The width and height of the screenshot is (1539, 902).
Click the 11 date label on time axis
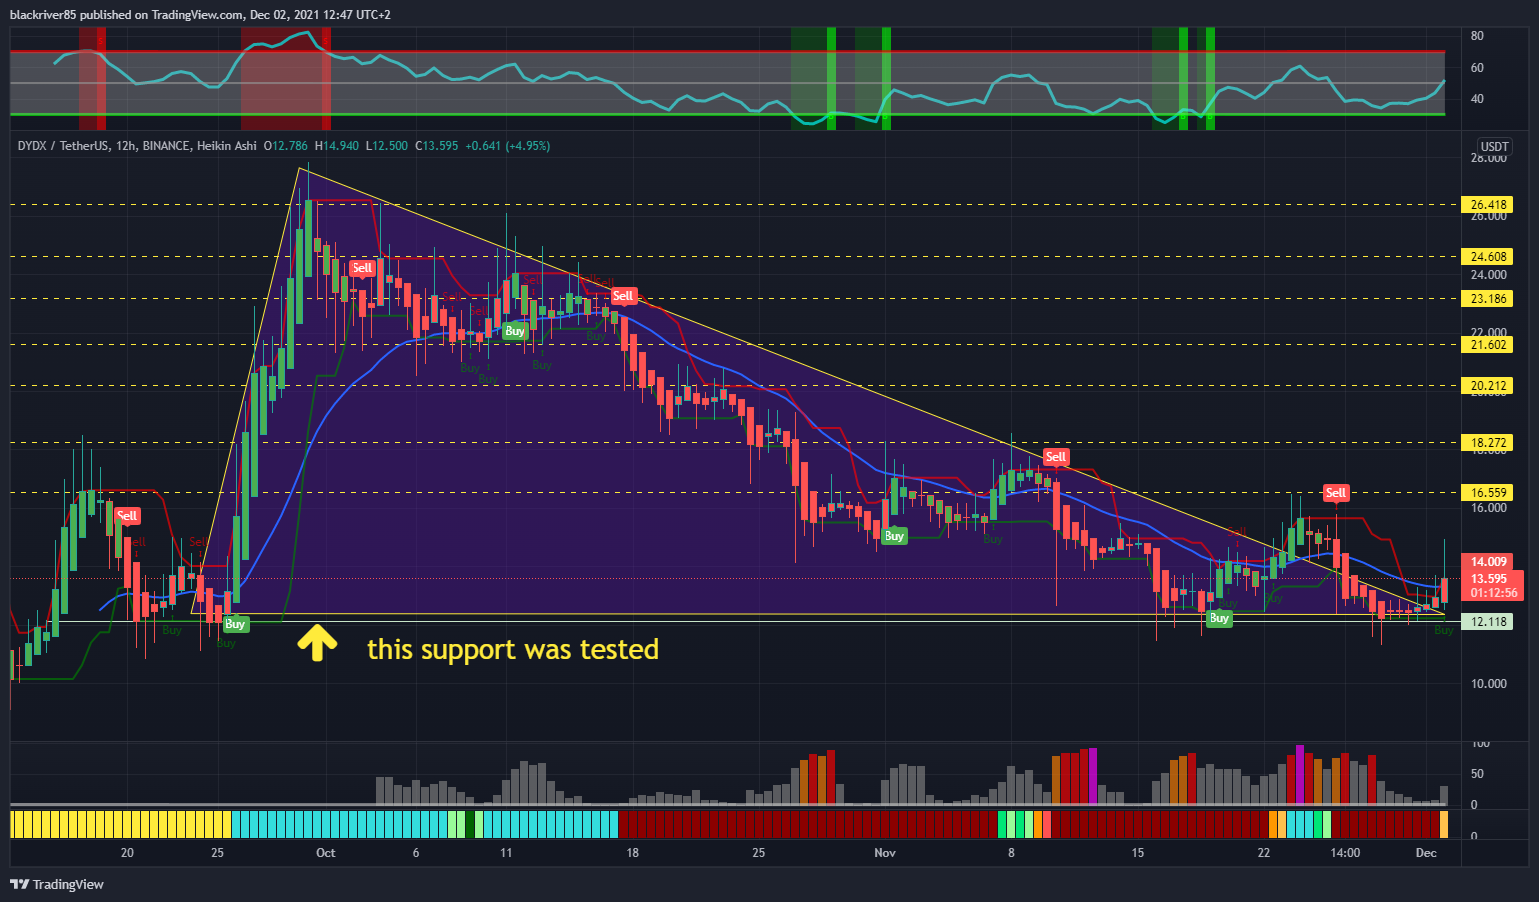click(506, 853)
